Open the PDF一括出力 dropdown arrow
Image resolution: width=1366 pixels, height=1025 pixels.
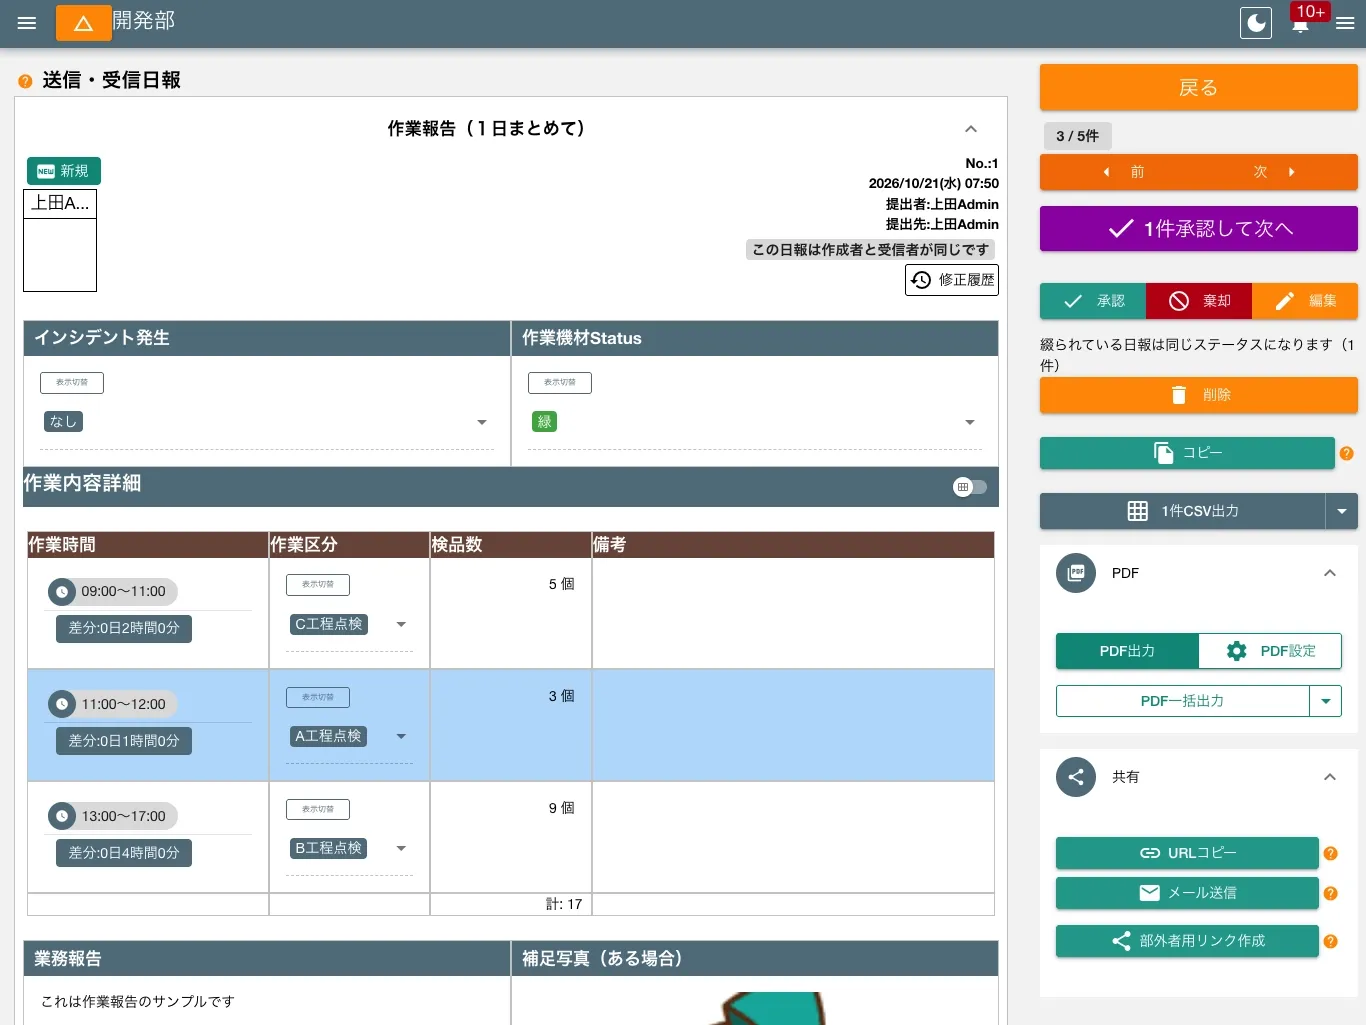pyautogui.click(x=1326, y=701)
